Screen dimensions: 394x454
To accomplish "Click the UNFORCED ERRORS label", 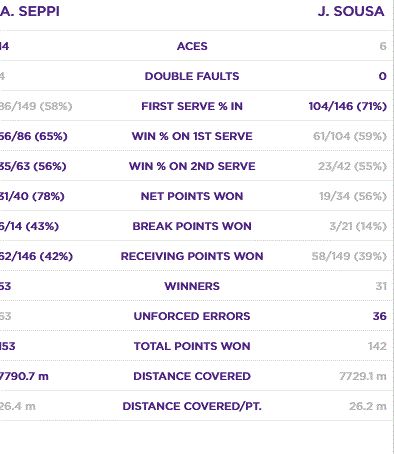I will [x=192, y=316].
